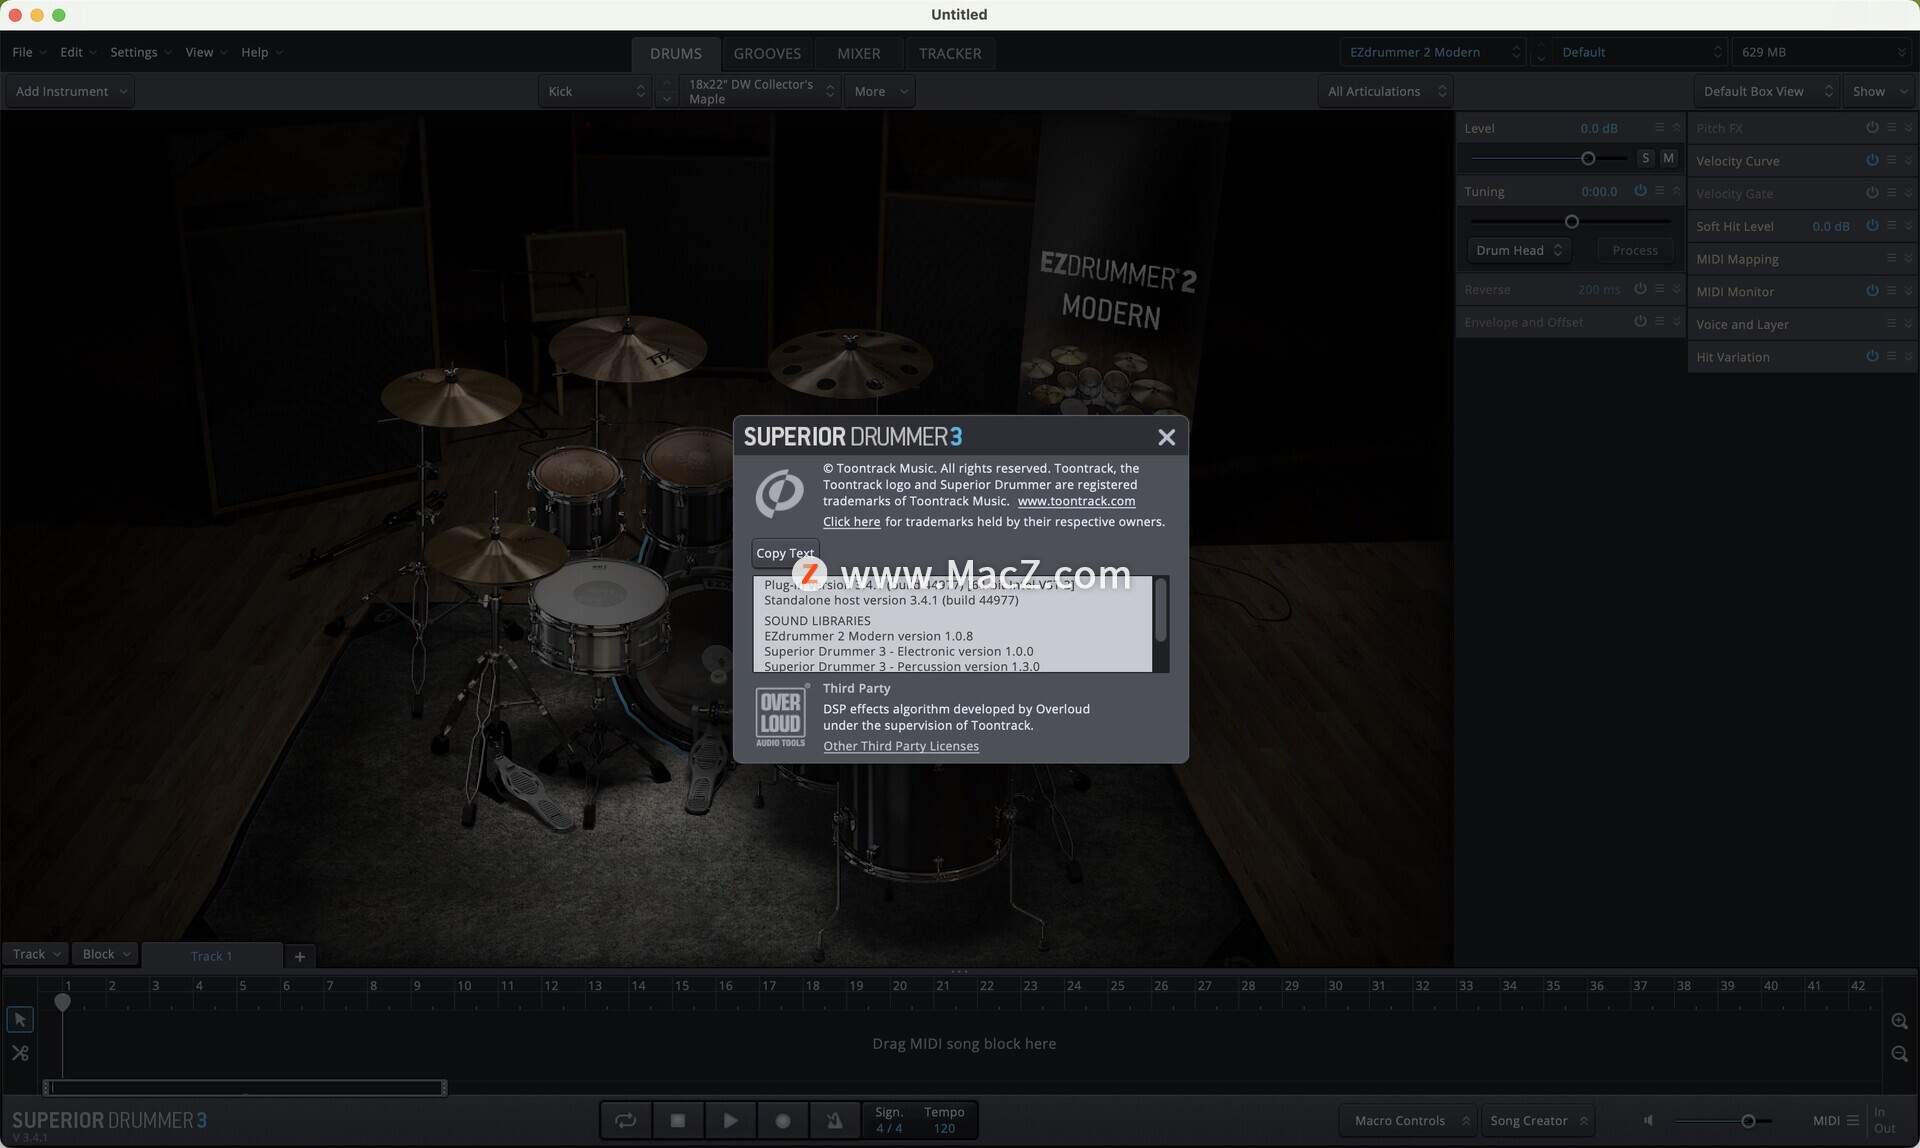
Task: Collapse the Level section chevron
Action: 1677,128
